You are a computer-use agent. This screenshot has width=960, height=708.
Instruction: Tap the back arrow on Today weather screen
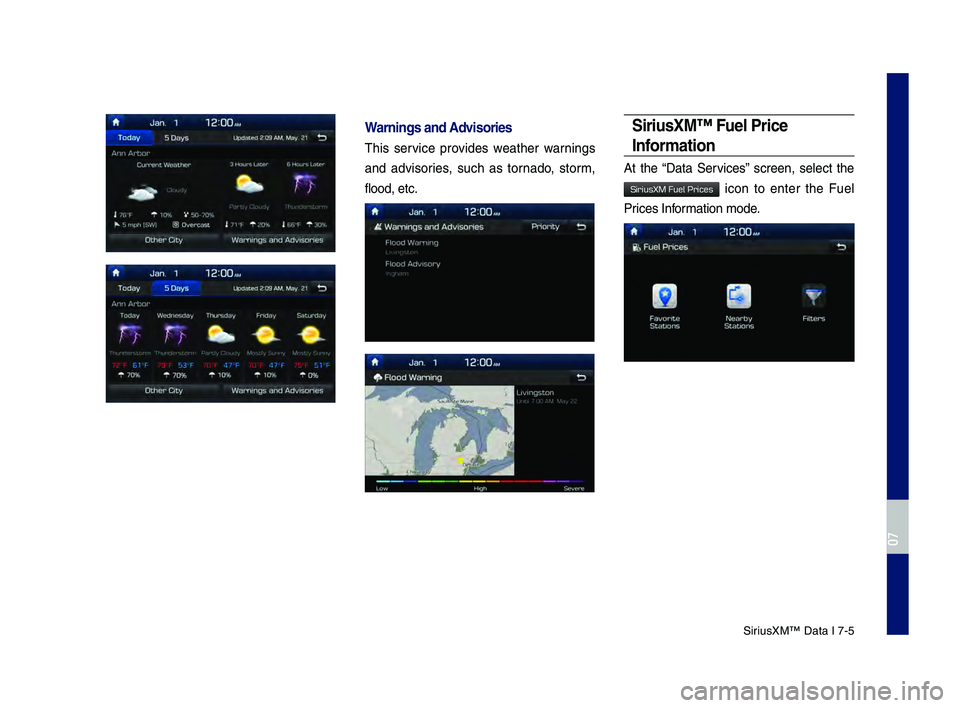321,138
